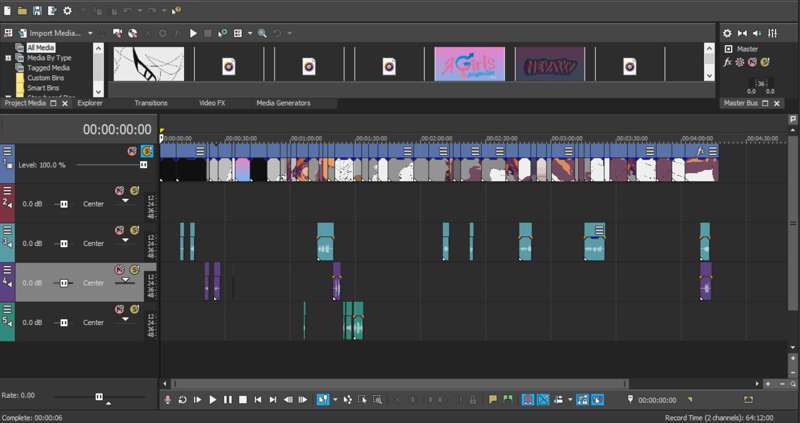Viewport: 800px width, 423px height.
Task: Click the timecode display 00:00:00:00
Action: 117,130
